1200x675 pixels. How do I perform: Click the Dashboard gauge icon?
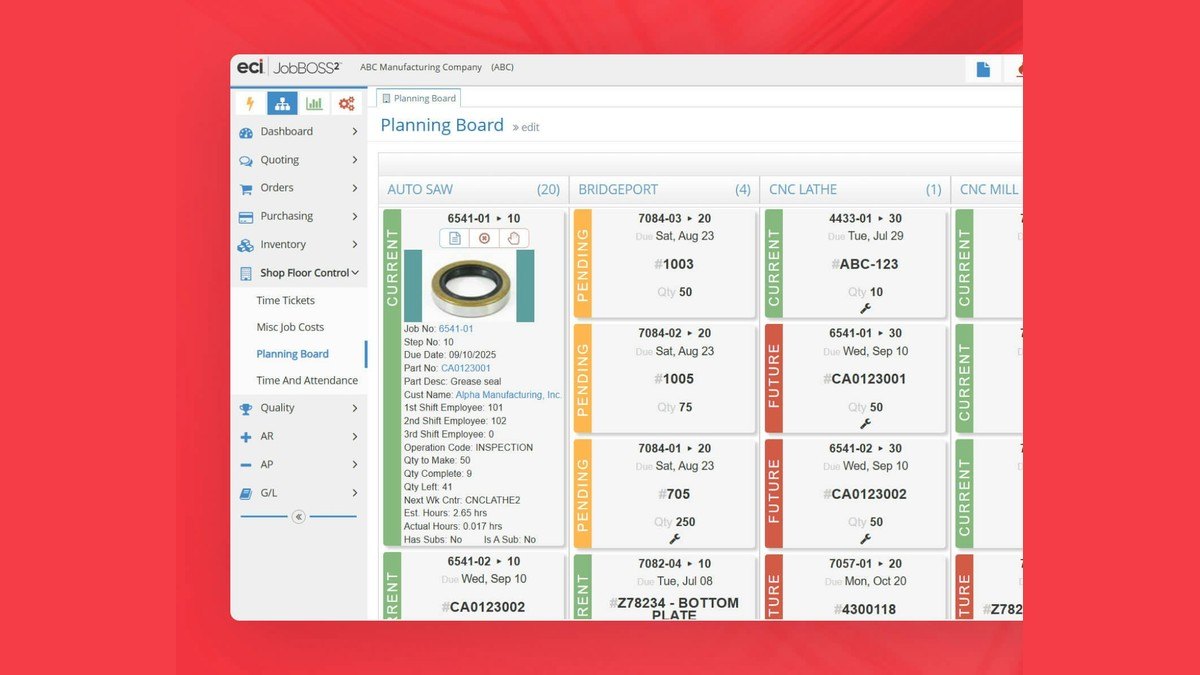tap(246, 132)
